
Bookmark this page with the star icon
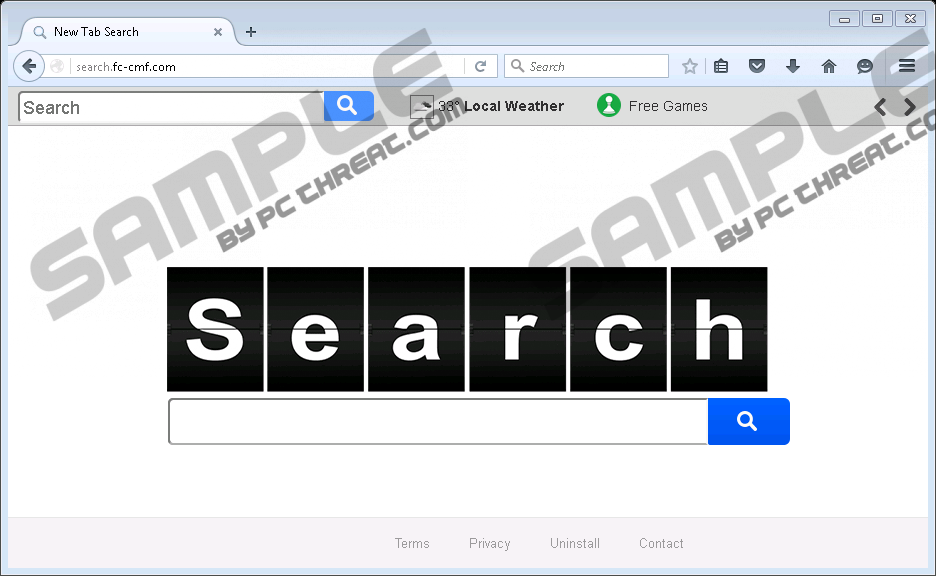[689, 66]
